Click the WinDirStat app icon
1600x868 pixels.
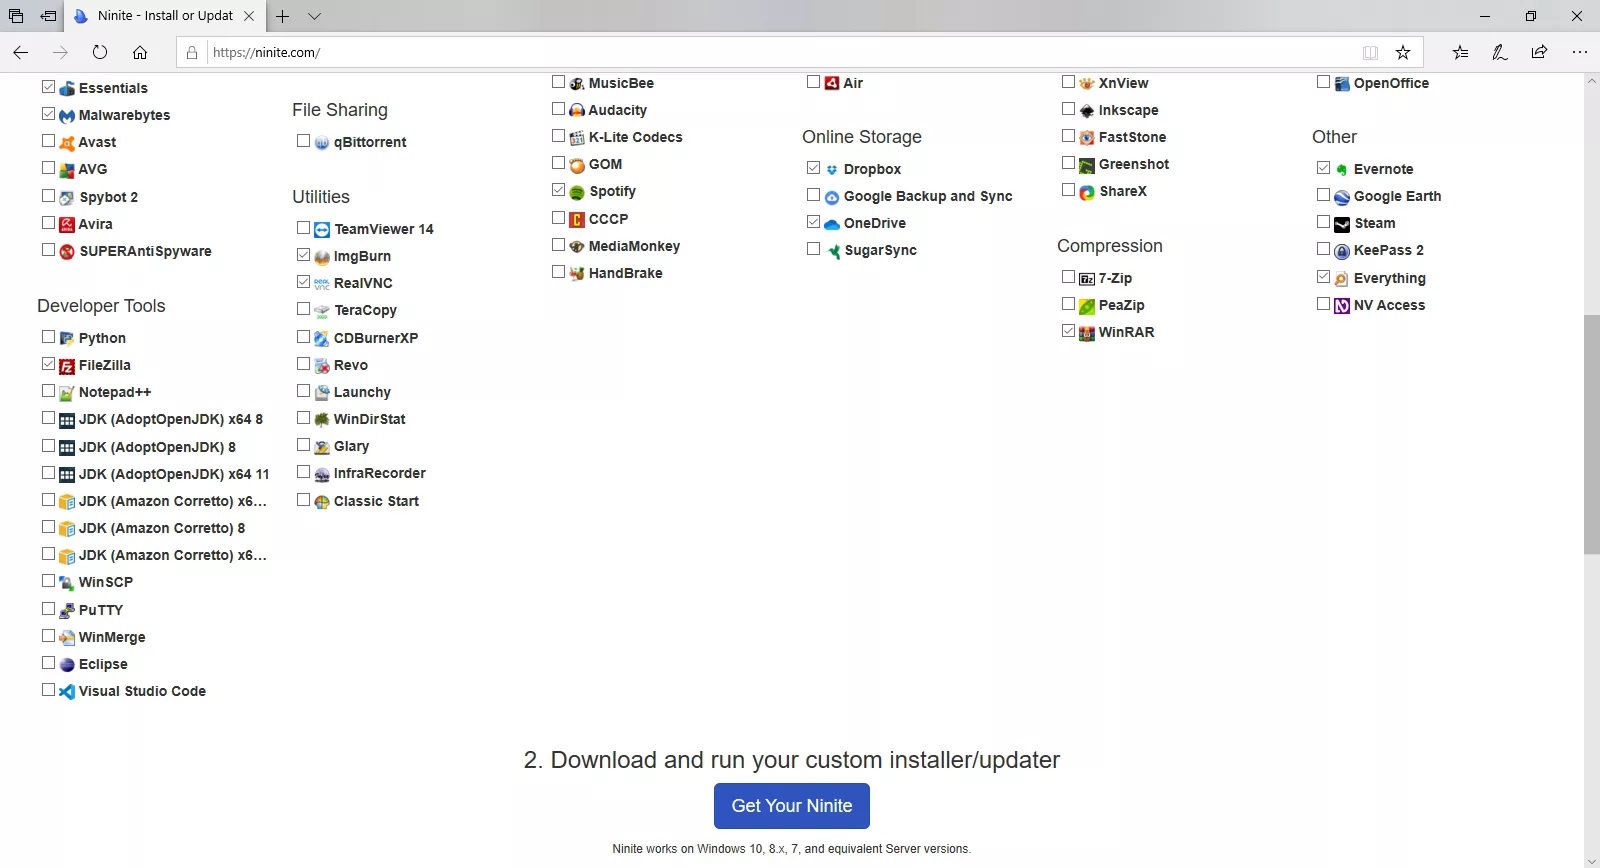click(x=322, y=420)
